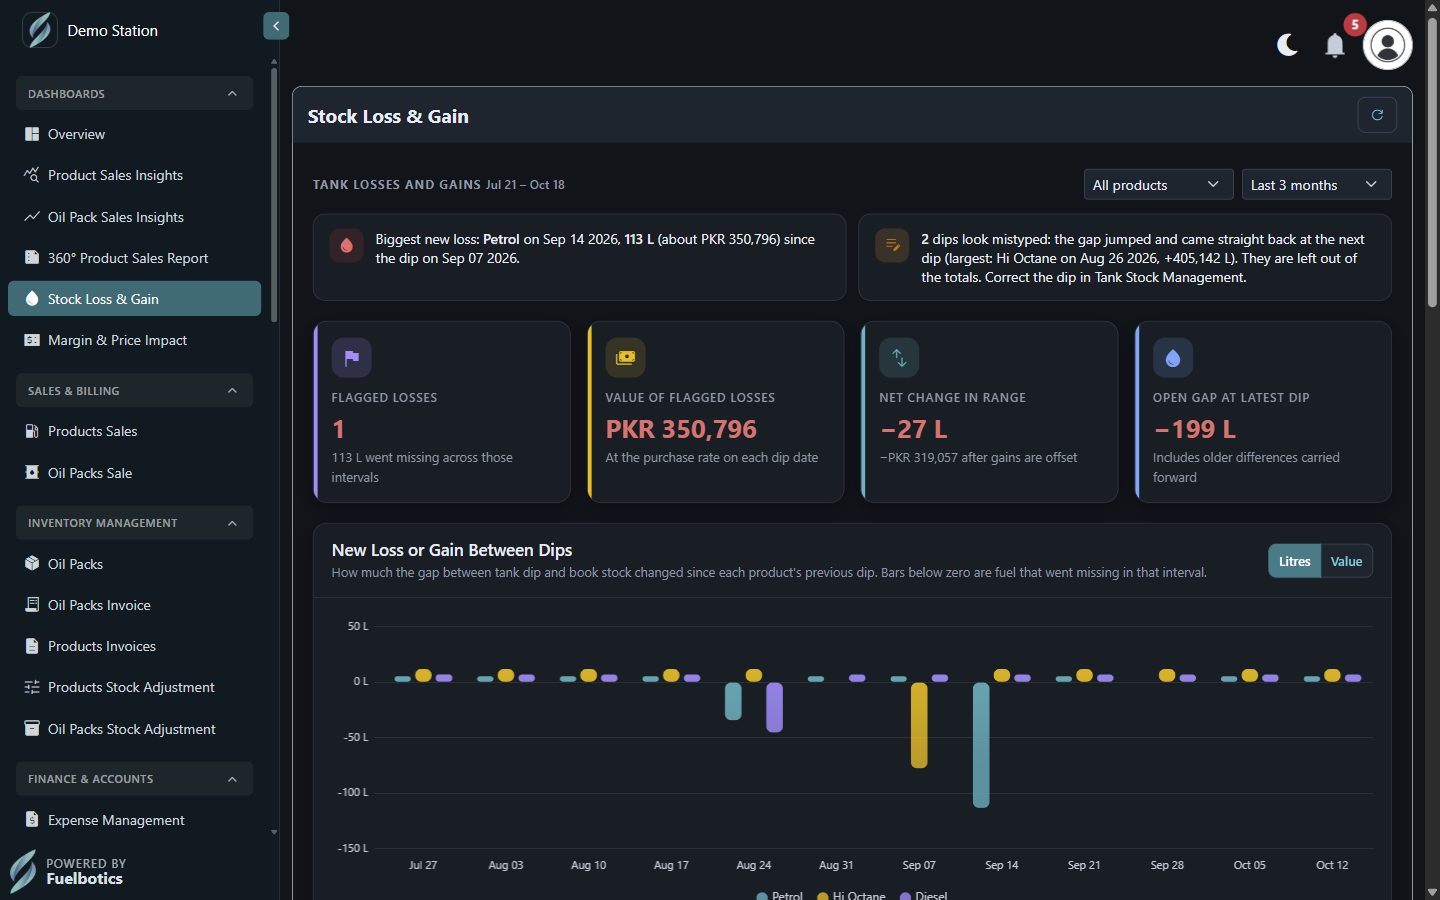The width and height of the screenshot is (1440, 900).
Task: Click the Net Change arrows icon
Action: click(899, 357)
